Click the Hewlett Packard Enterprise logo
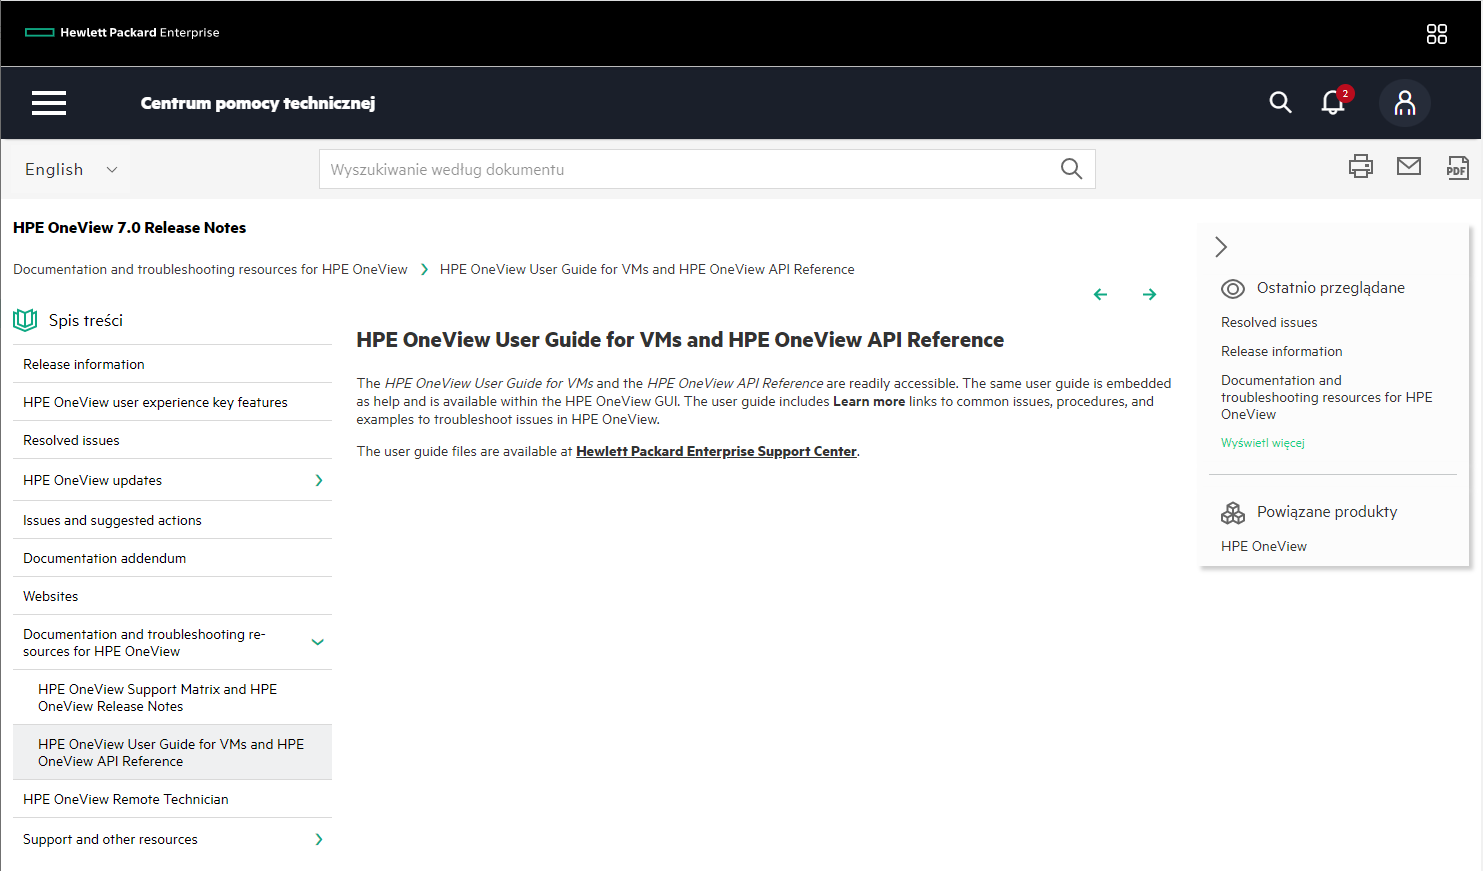The height and width of the screenshot is (871, 1483). pos(122,32)
